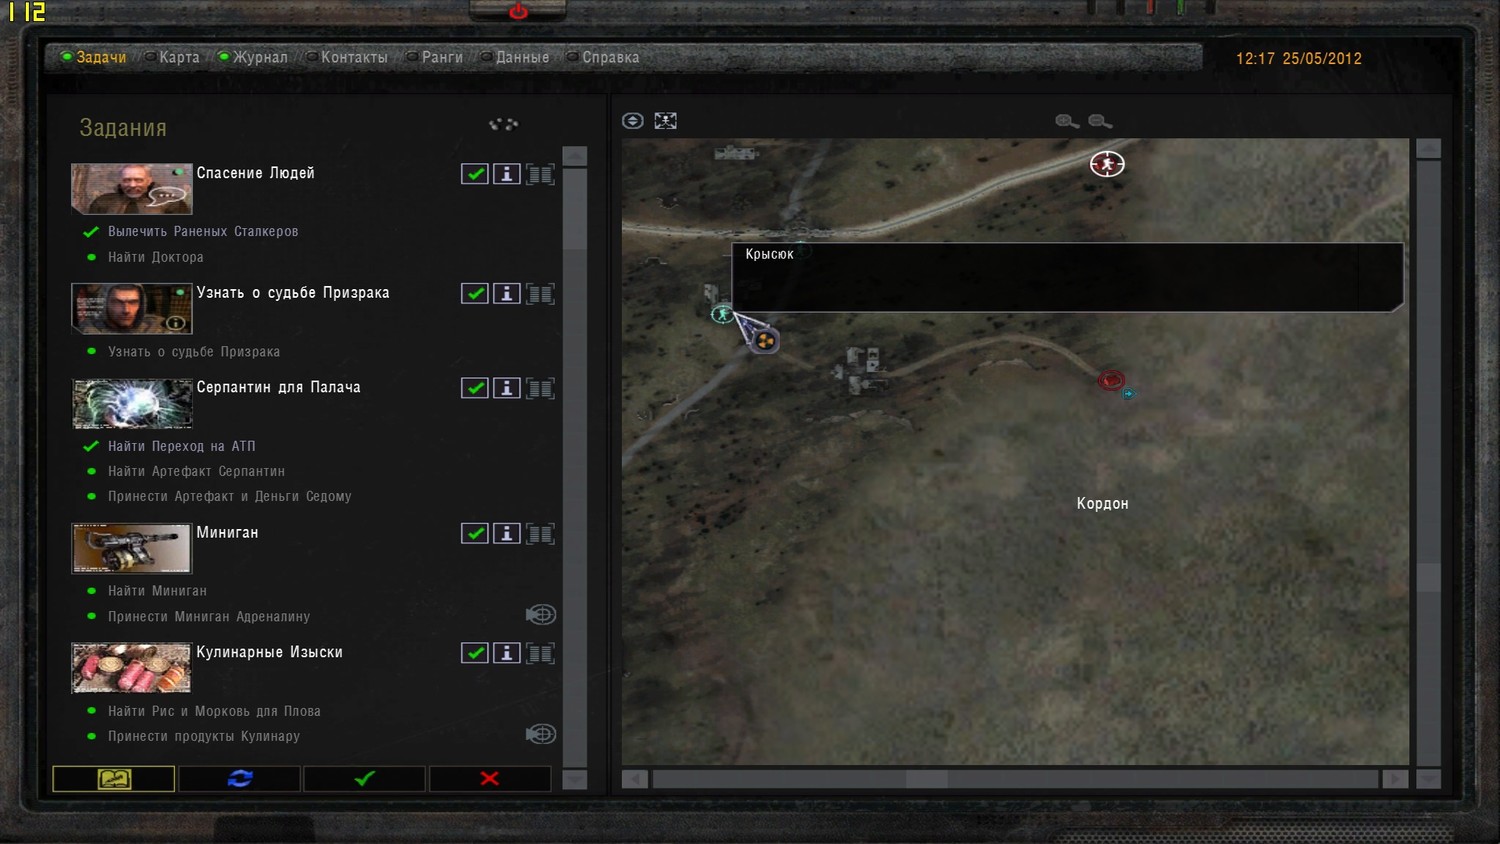Click Кулинарные Изыски task thumbnail
The width and height of the screenshot is (1500, 844).
131,667
